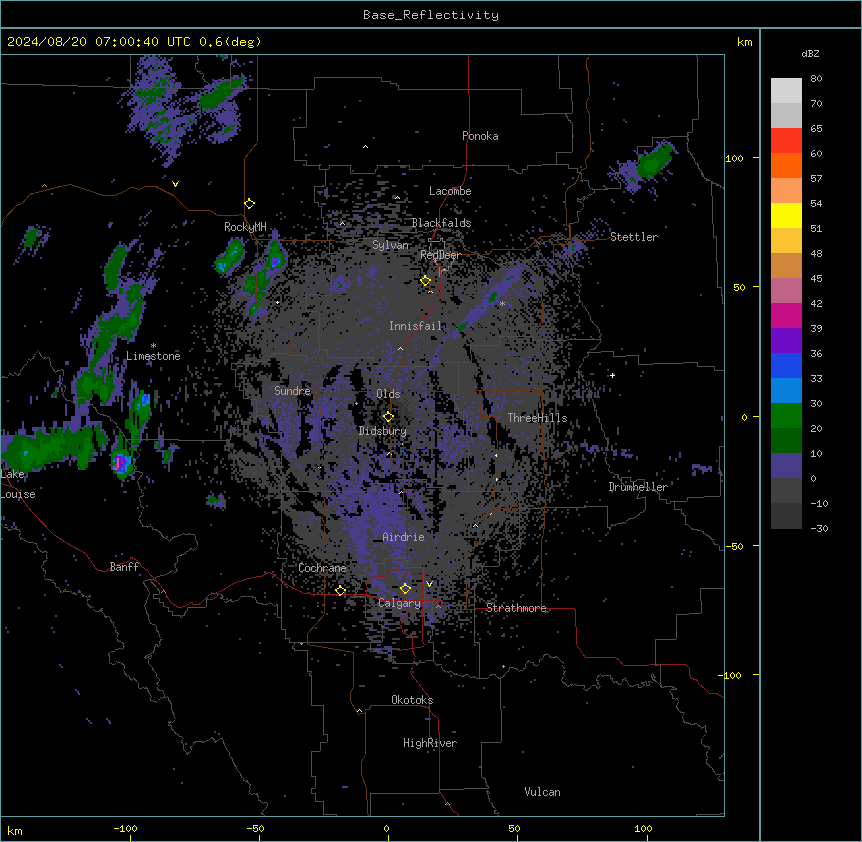Click the ThreeHills label
Screen dimensions: 862x842
pyautogui.click(x=537, y=418)
